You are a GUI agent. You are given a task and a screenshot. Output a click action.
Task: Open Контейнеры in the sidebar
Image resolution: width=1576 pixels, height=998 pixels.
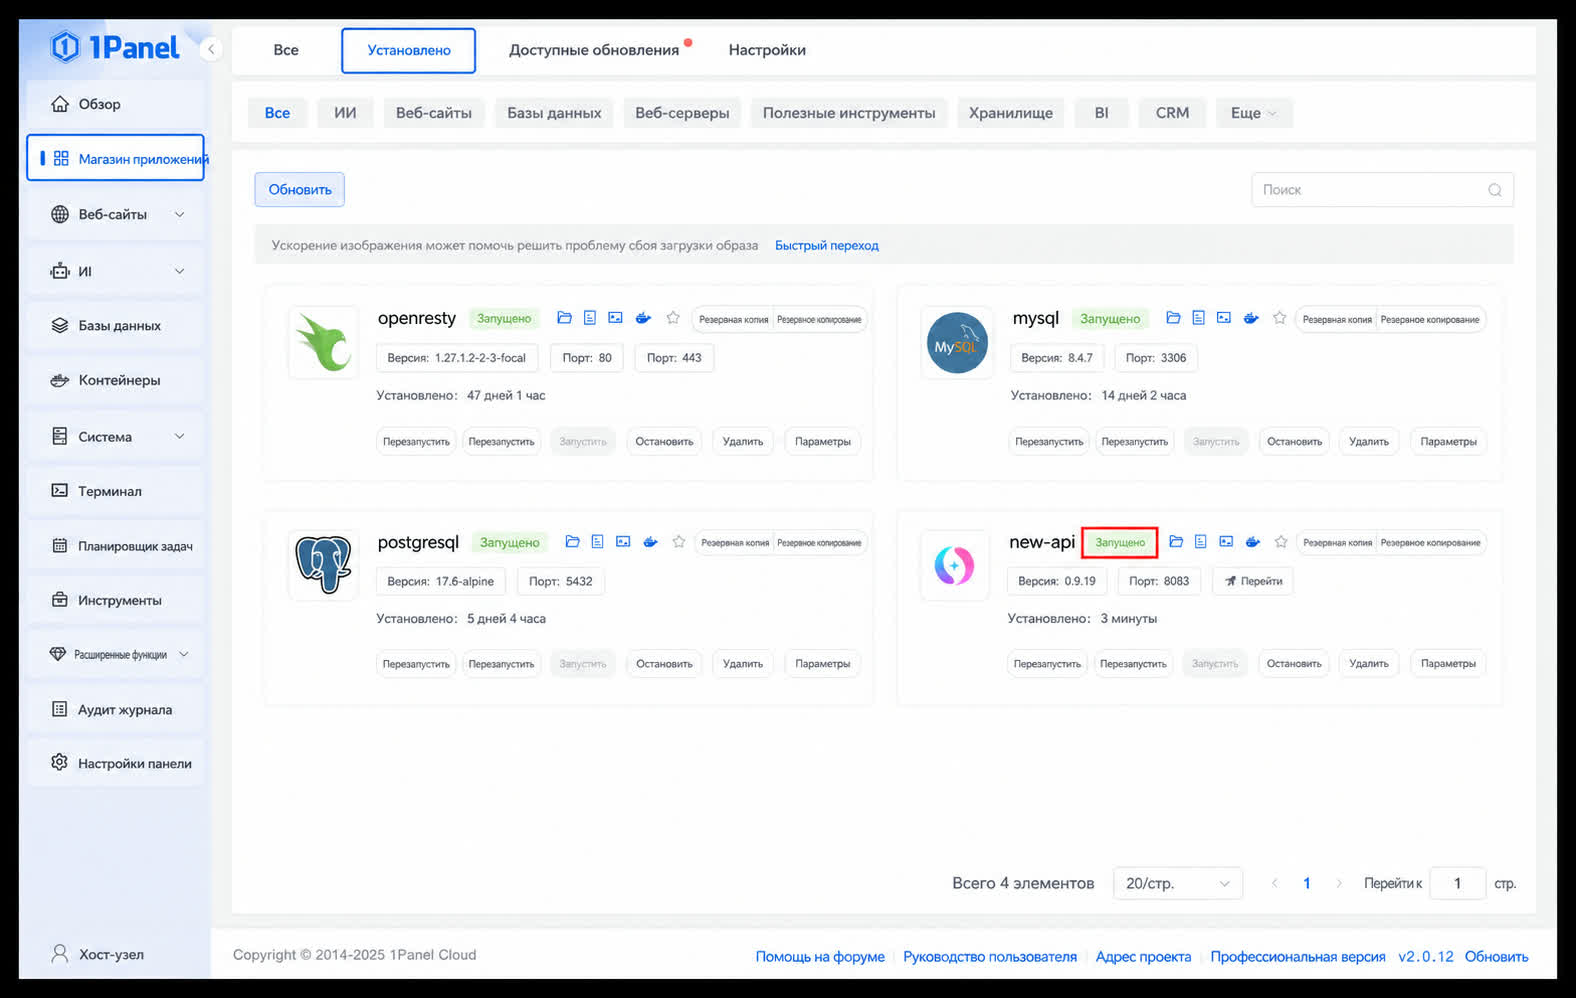click(116, 380)
